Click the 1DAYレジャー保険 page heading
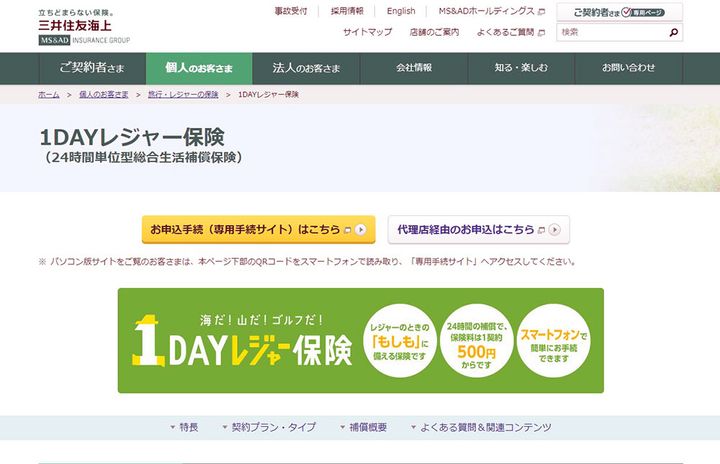Image resolution: width=720 pixels, height=464 pixels. coord(132,137)
